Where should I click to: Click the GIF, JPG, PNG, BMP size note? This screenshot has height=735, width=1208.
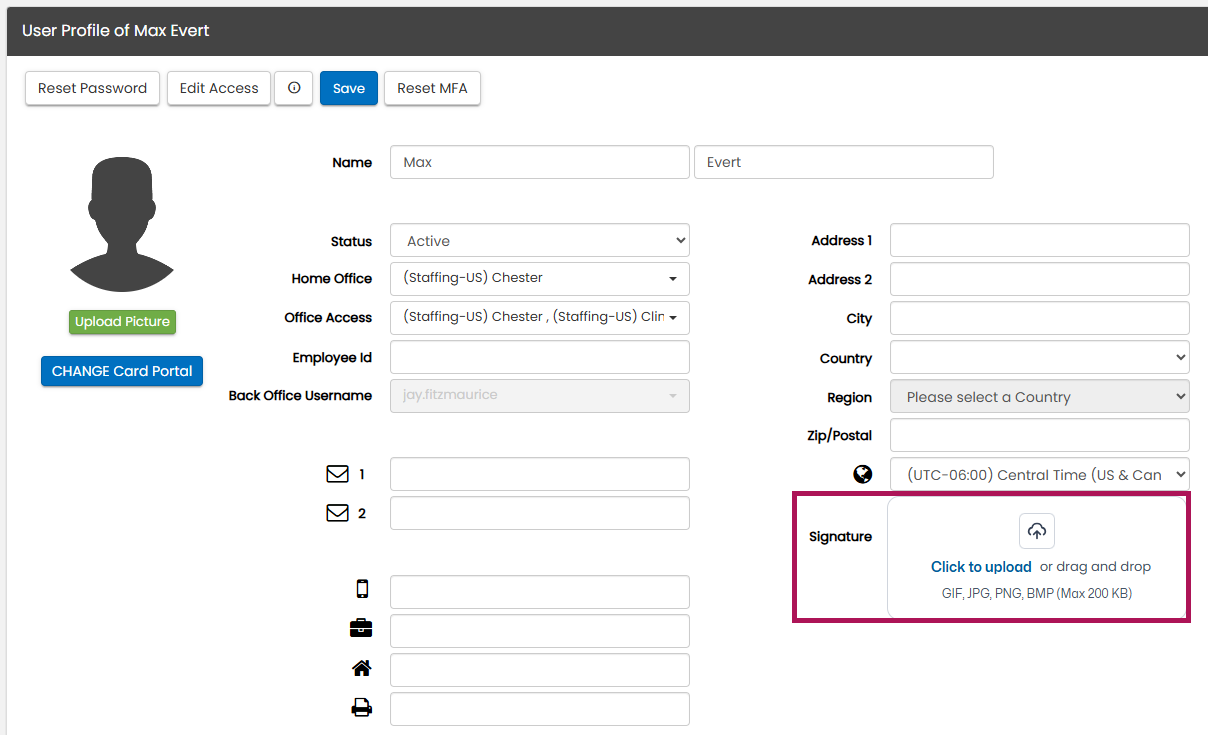tap(1037, 593)
